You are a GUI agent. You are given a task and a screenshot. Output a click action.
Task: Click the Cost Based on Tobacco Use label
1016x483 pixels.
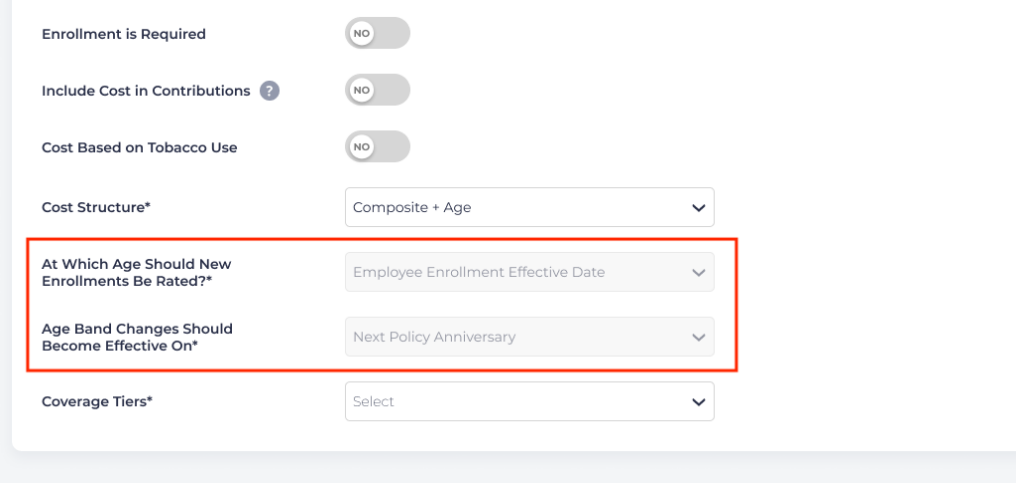(x=139, y=148)
